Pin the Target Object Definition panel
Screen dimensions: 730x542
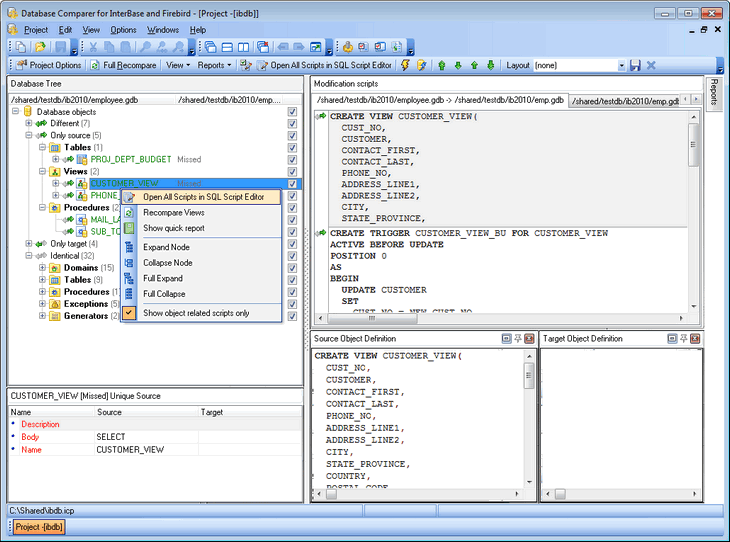(x=683, y=339)
